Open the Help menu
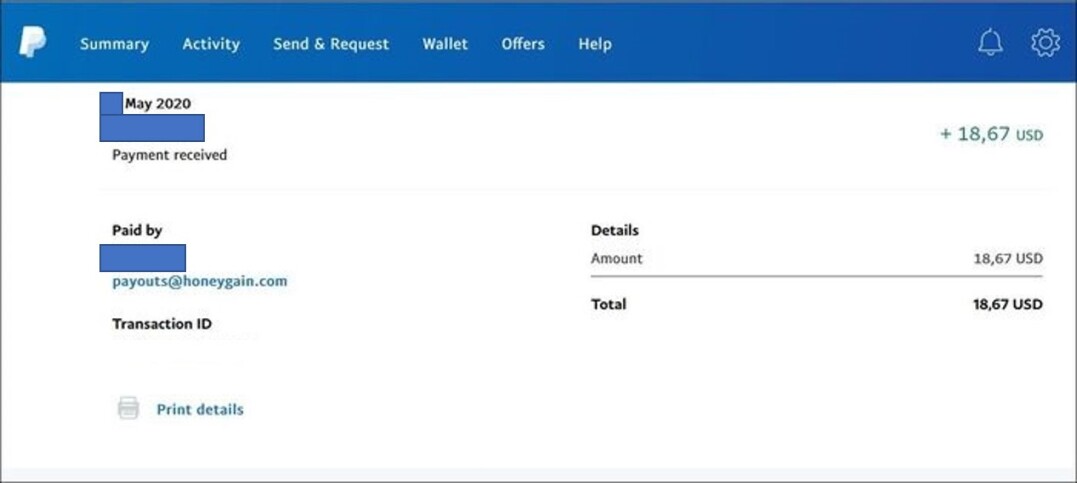The width and height of the screenshot is (1077, 483). (595, 44)
